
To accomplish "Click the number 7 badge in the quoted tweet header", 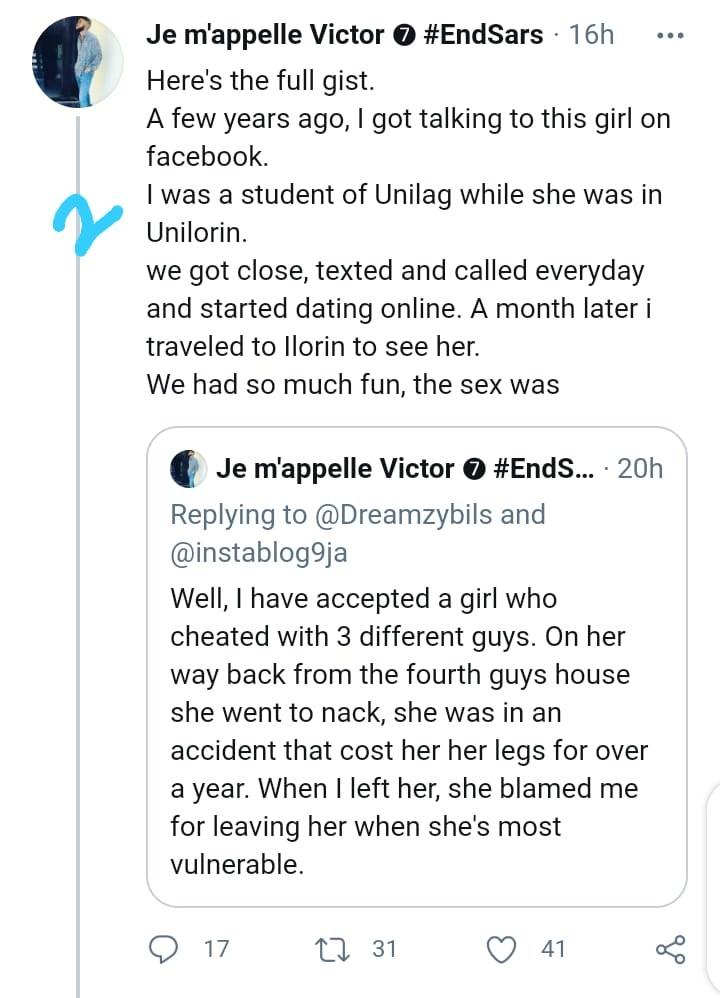I will pos(472,469).
